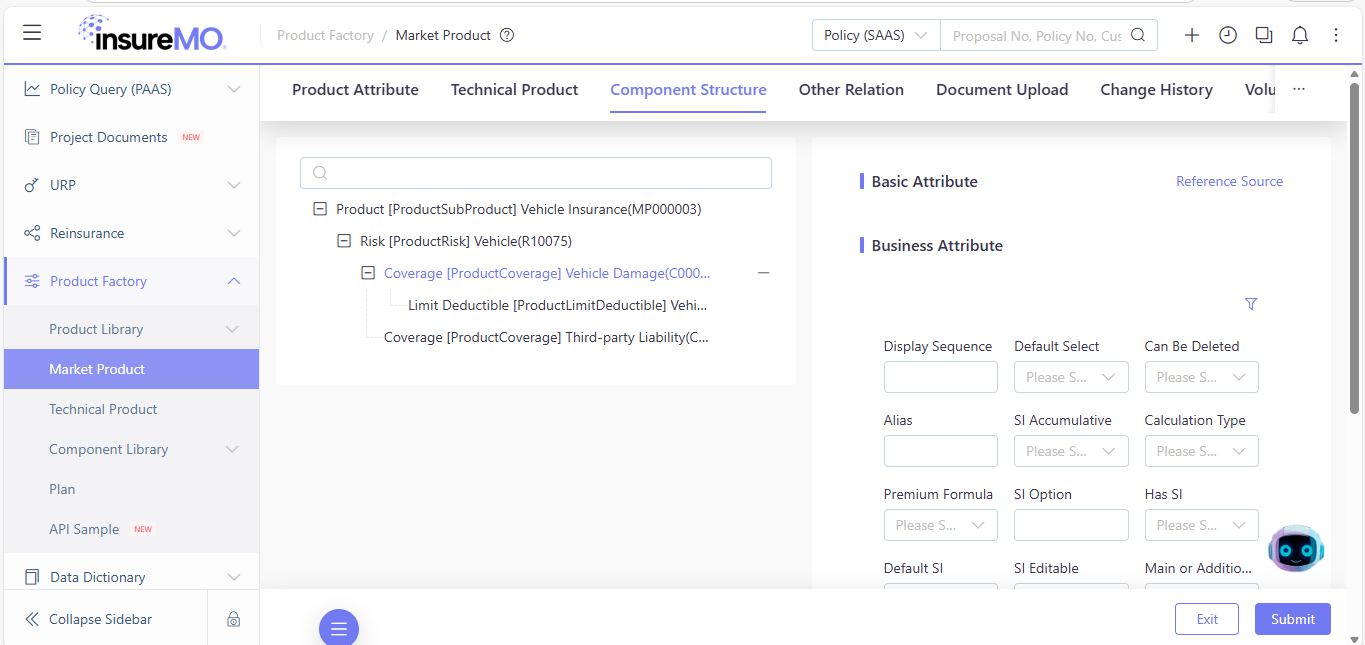This screenshot has width=1365, height=645.
Task: Open the Premium Formula dropdown
Action: click(x=941, y=525)
